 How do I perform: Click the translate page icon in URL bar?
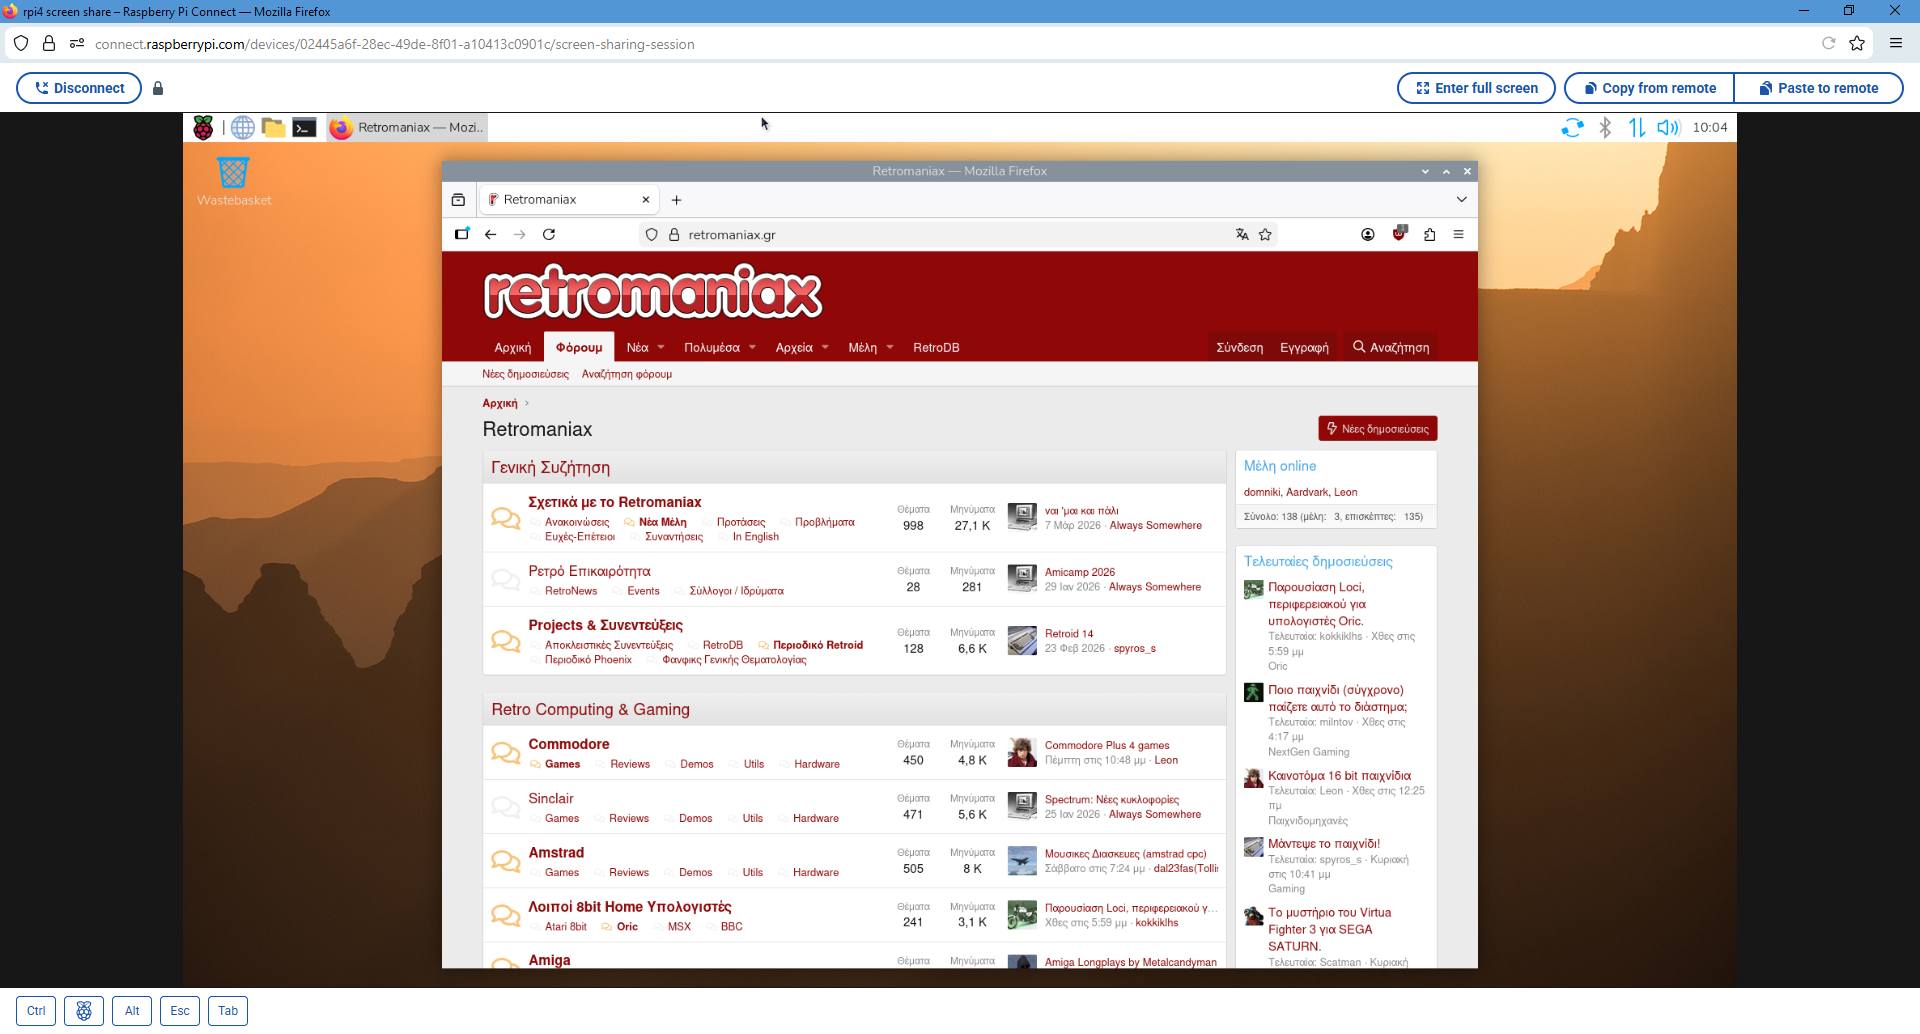(x=1242, y=235)
